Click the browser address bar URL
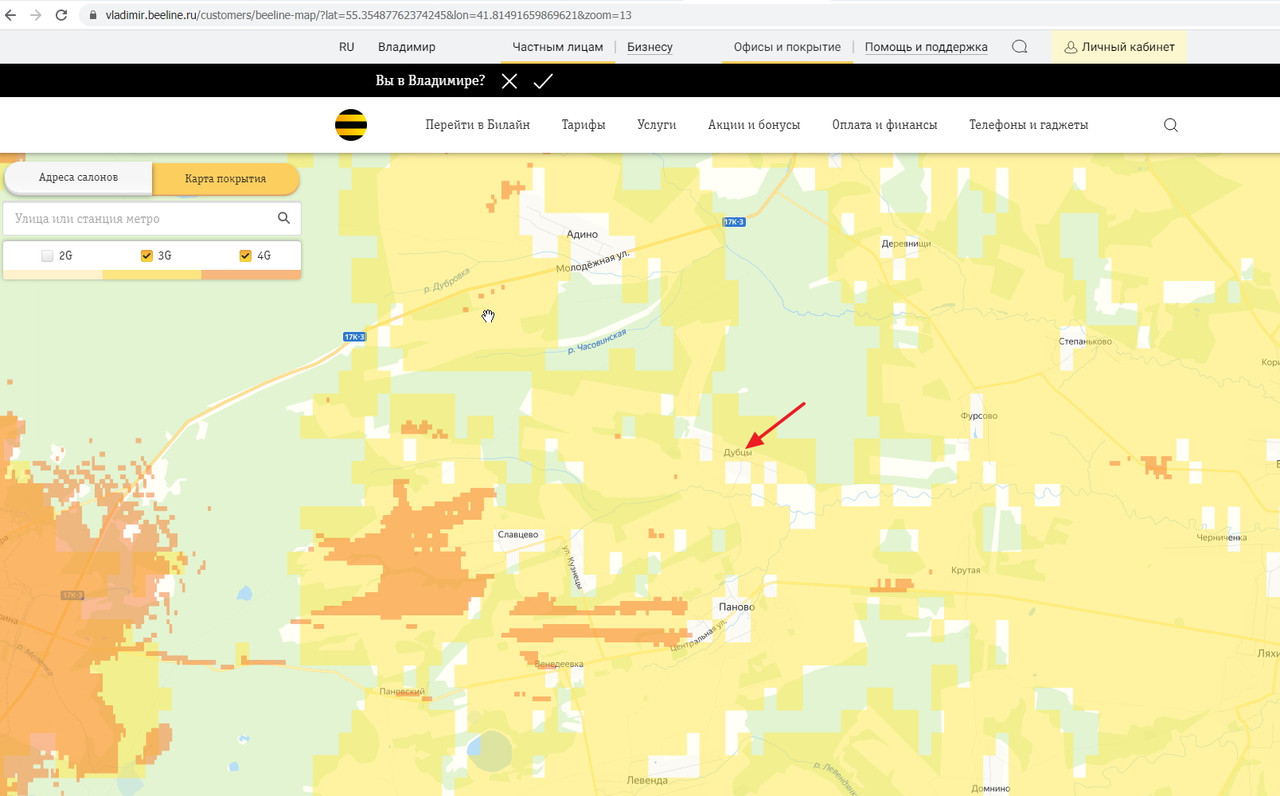The width and height of the screenshot is (1280, 796). (x=368, y=16)
